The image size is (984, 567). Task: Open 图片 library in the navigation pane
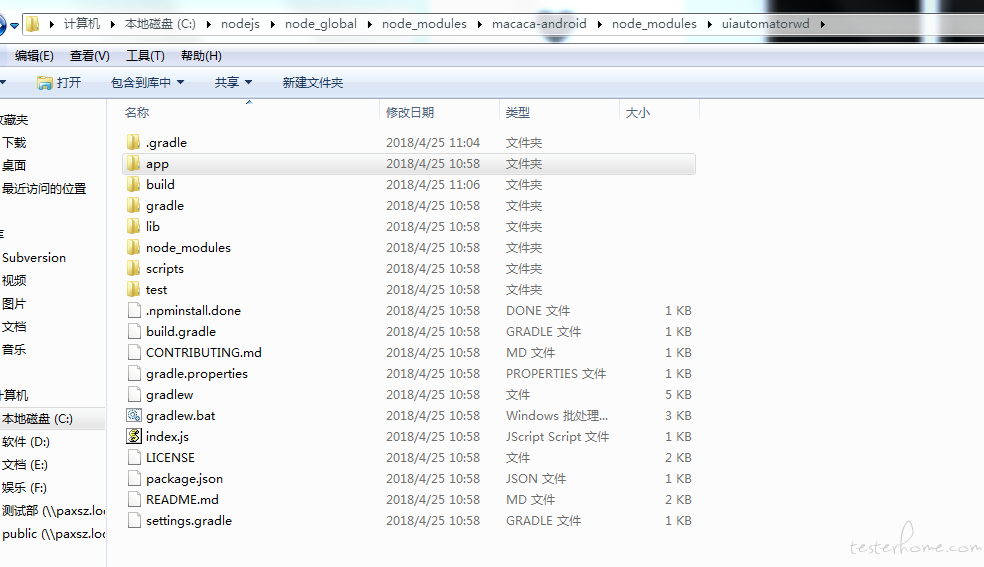click(14, 304)
